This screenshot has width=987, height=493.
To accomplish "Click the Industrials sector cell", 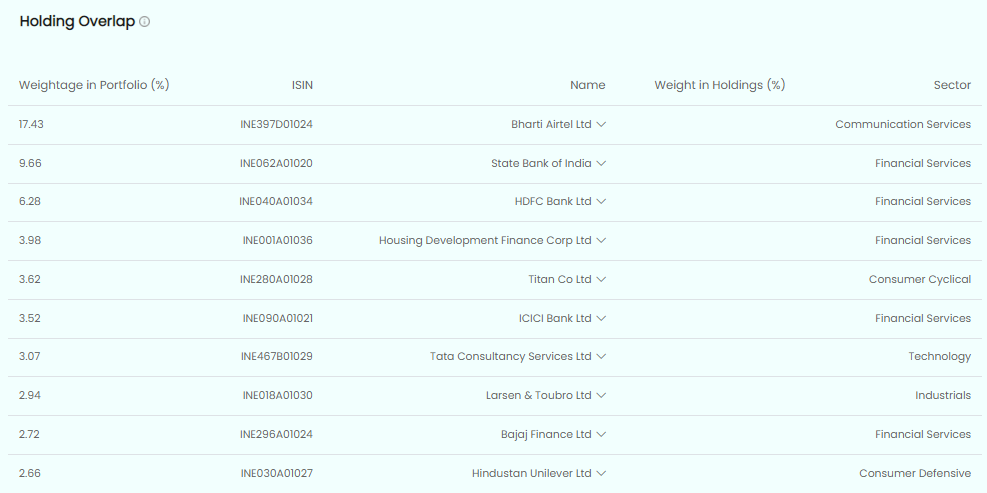I will 943,395.
